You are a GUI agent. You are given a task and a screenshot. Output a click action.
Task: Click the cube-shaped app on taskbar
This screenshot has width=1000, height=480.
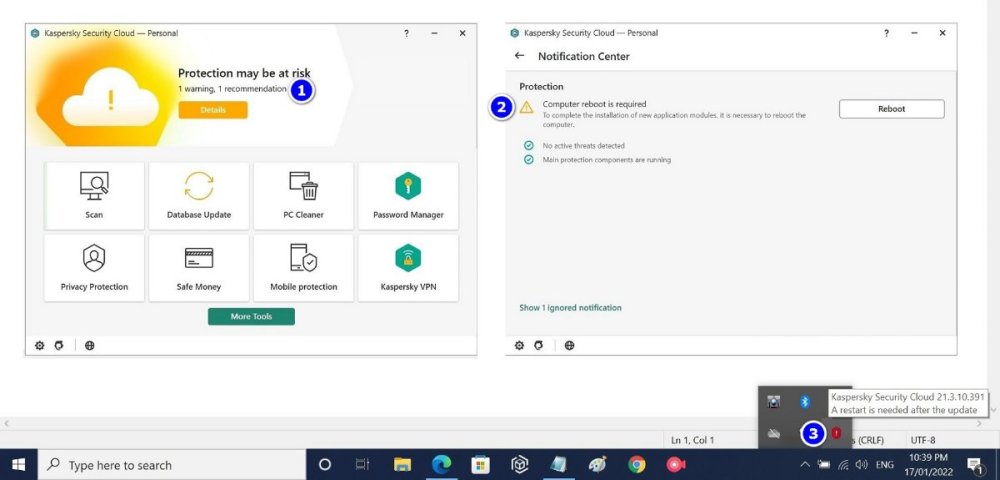(x=520, y=465)
